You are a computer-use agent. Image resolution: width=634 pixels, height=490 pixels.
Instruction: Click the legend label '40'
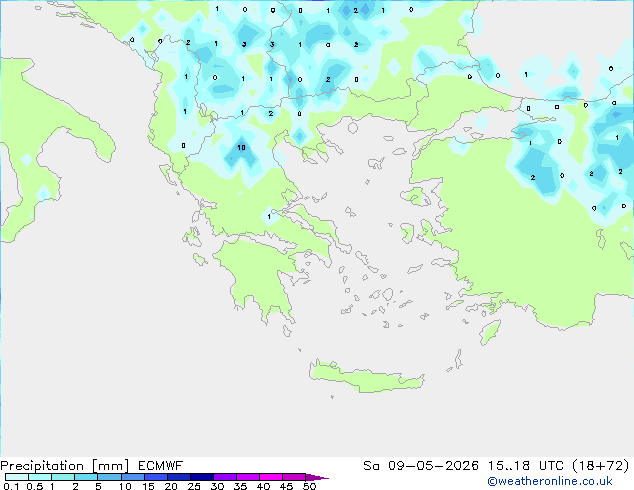click(x=263, y=486)
